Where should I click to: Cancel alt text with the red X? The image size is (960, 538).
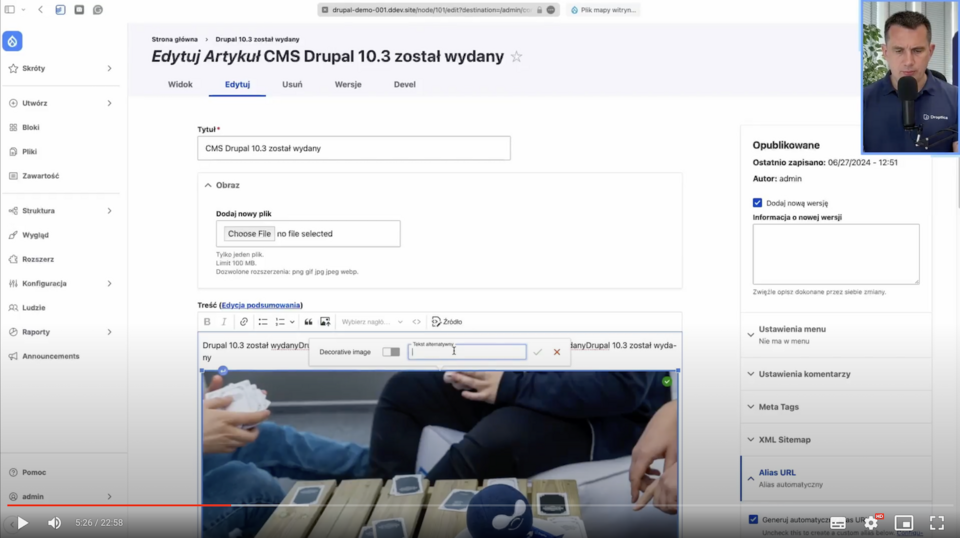(557, 352)
